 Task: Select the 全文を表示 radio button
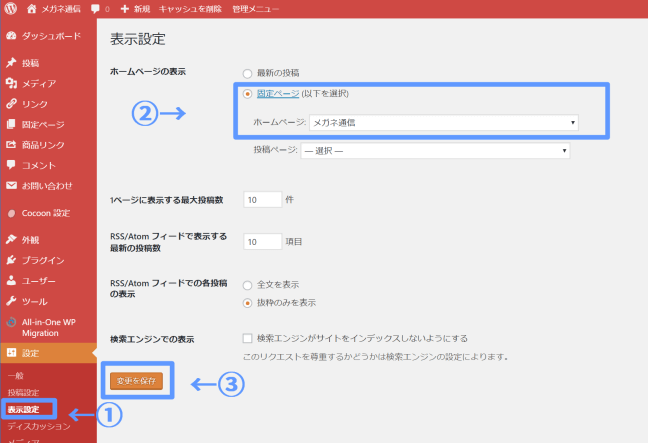tap(247, 285)
